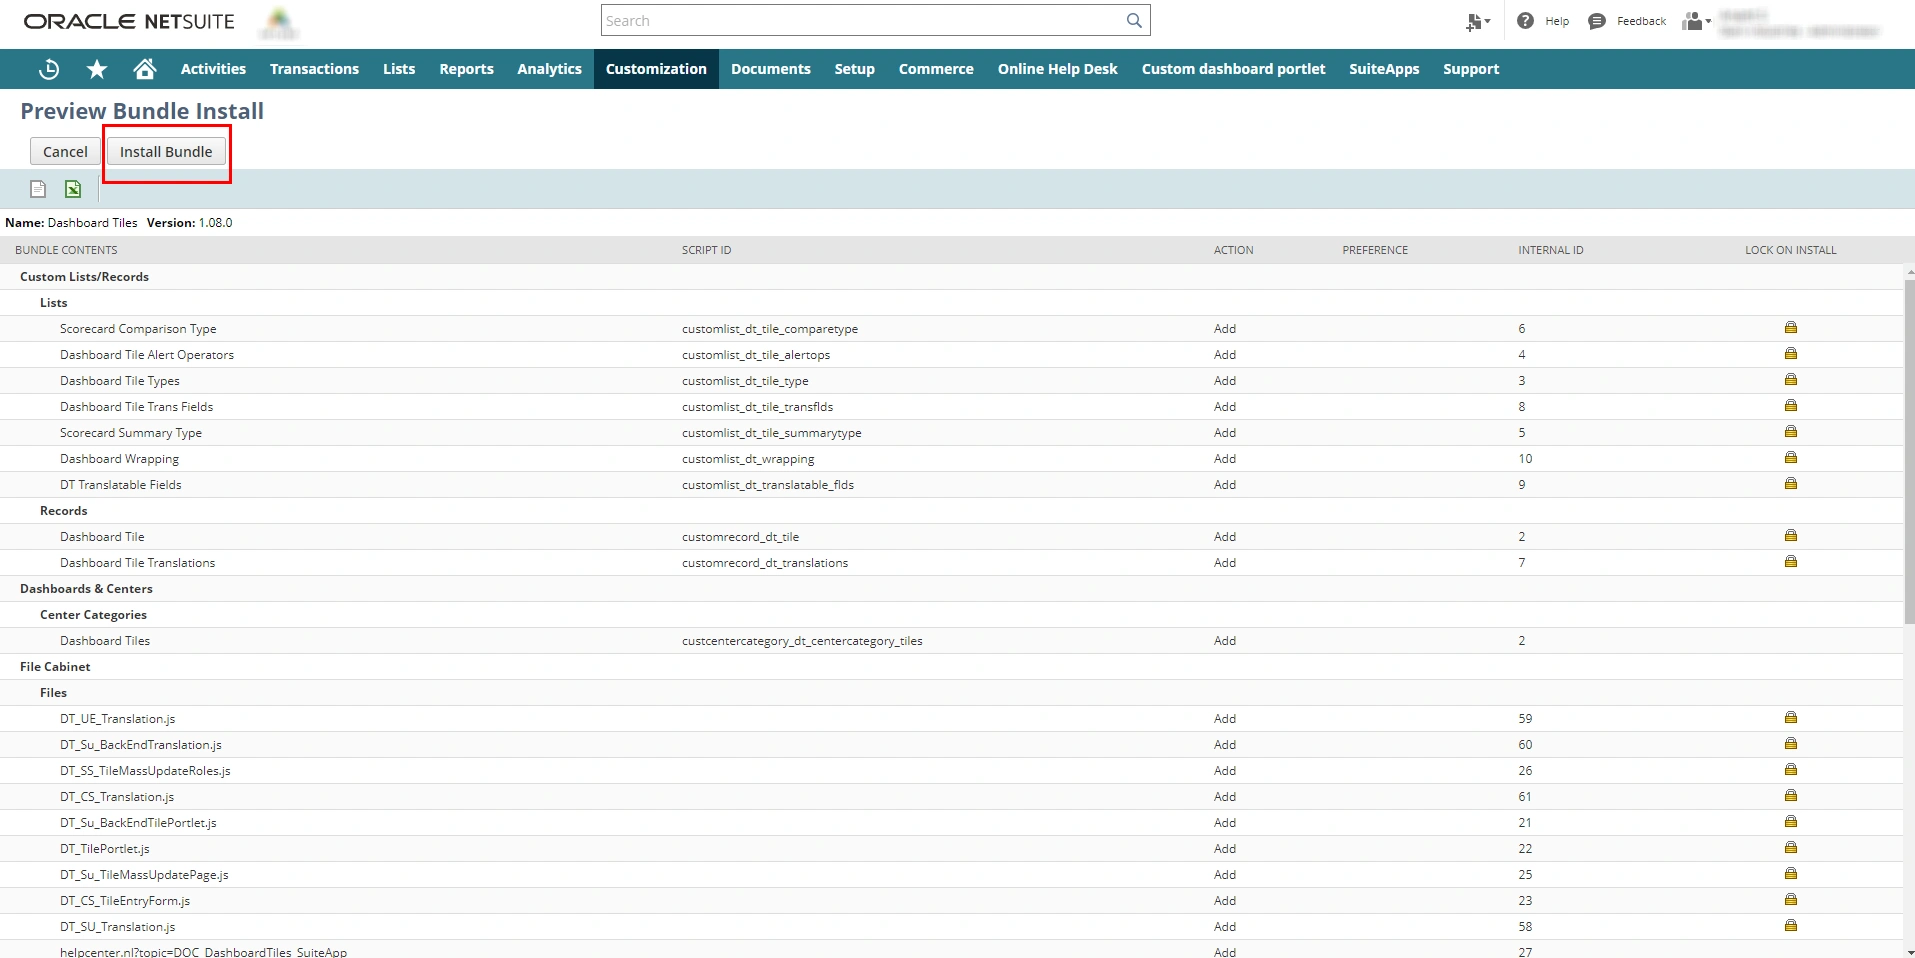
Task: Click the Feedback speech bubble icon
Action: click(1597, 21)
